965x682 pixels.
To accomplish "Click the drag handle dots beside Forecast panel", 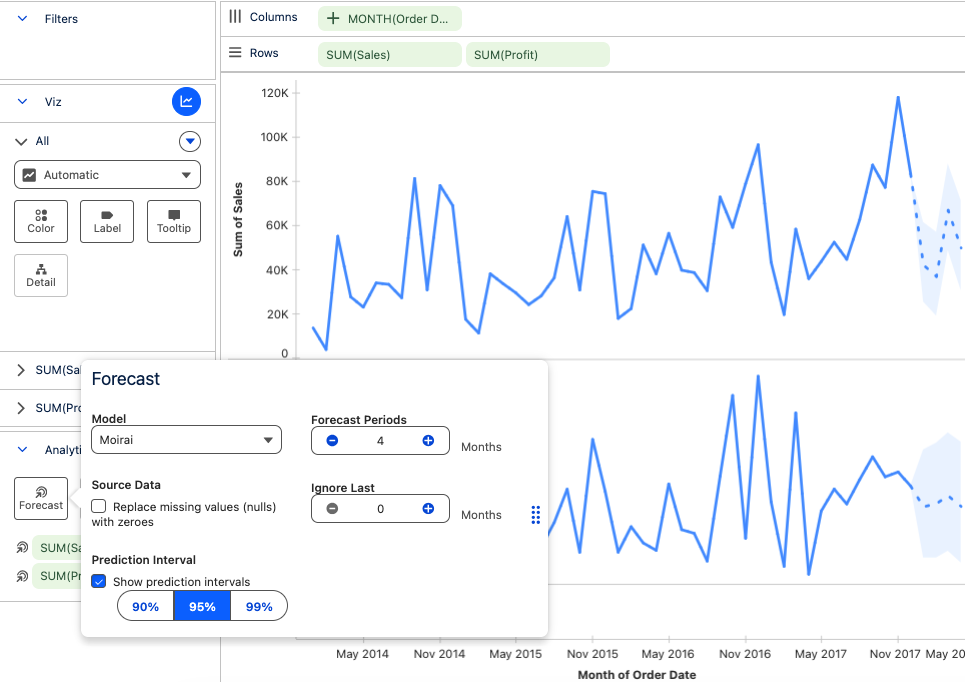I will (x=536, y=515).
